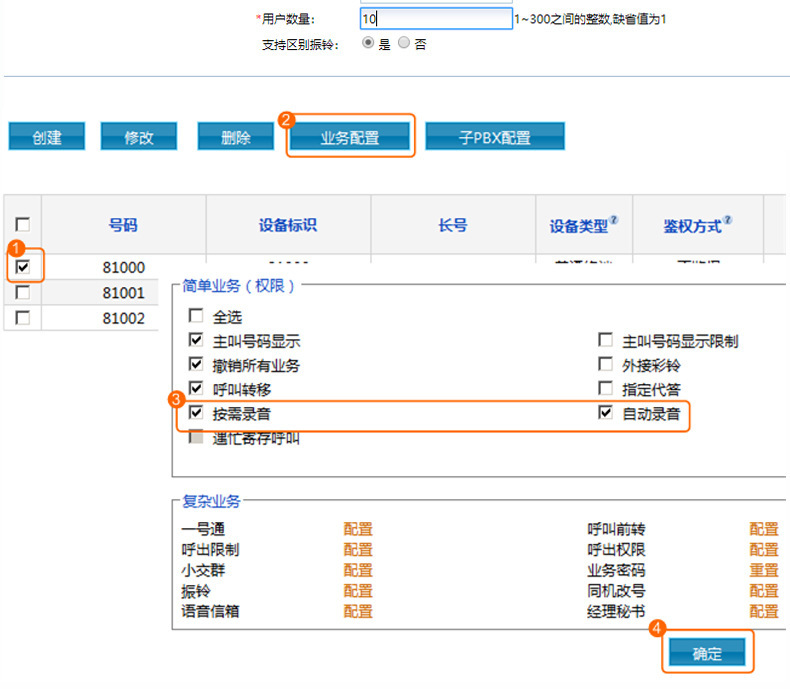The height and width of the screenshot is (689, 790).
Task: Enable 主叫号码显示限制 checkbox
Action: click(606, 340)
